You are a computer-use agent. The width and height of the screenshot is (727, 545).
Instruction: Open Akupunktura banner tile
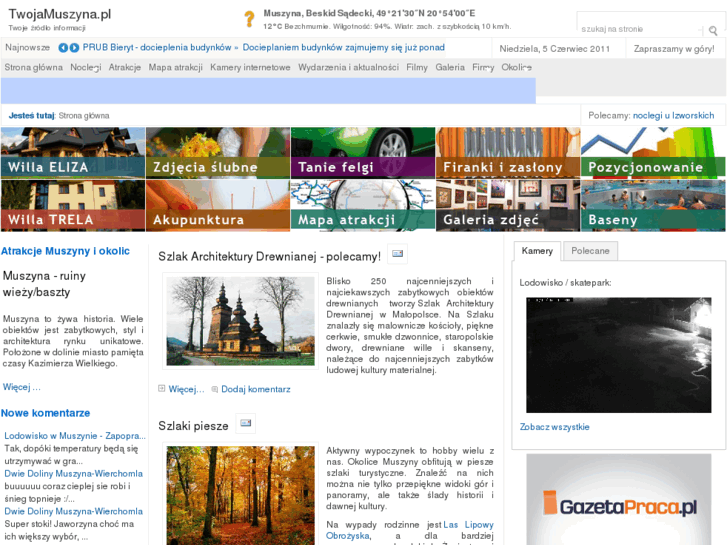tap(218, 205)
